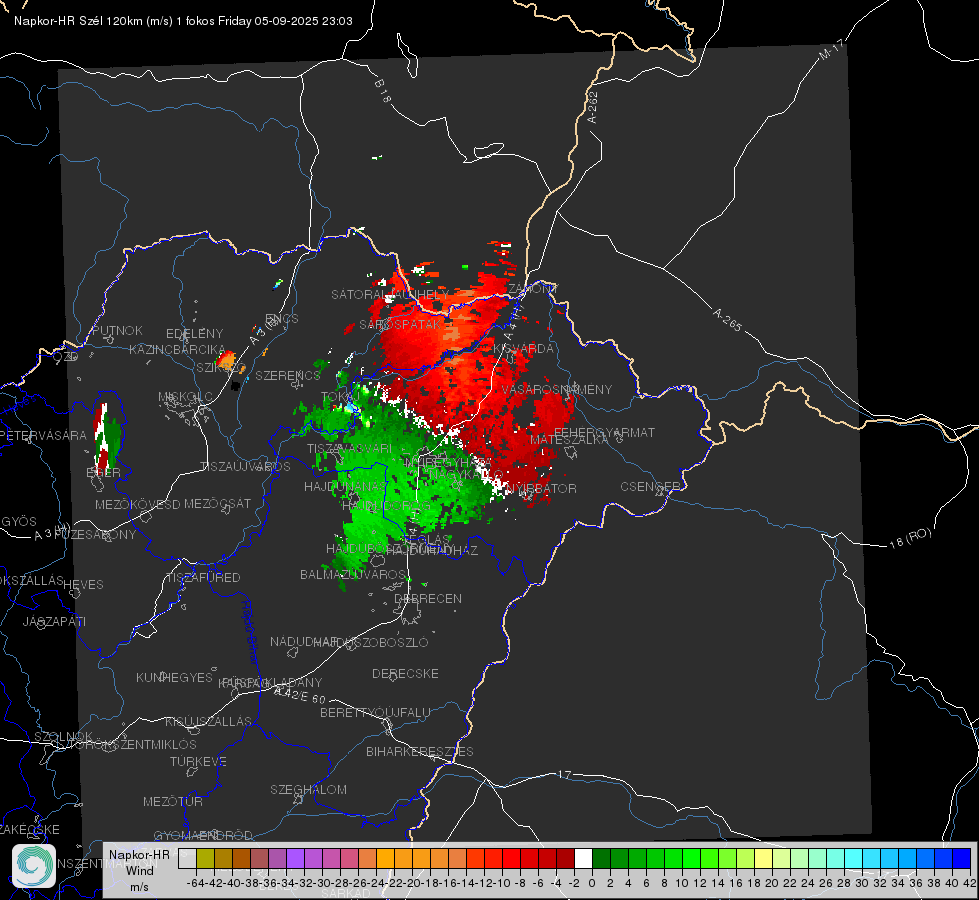Click the CSENGER town label
The image size is (979, 900).
tap(651, 487)
